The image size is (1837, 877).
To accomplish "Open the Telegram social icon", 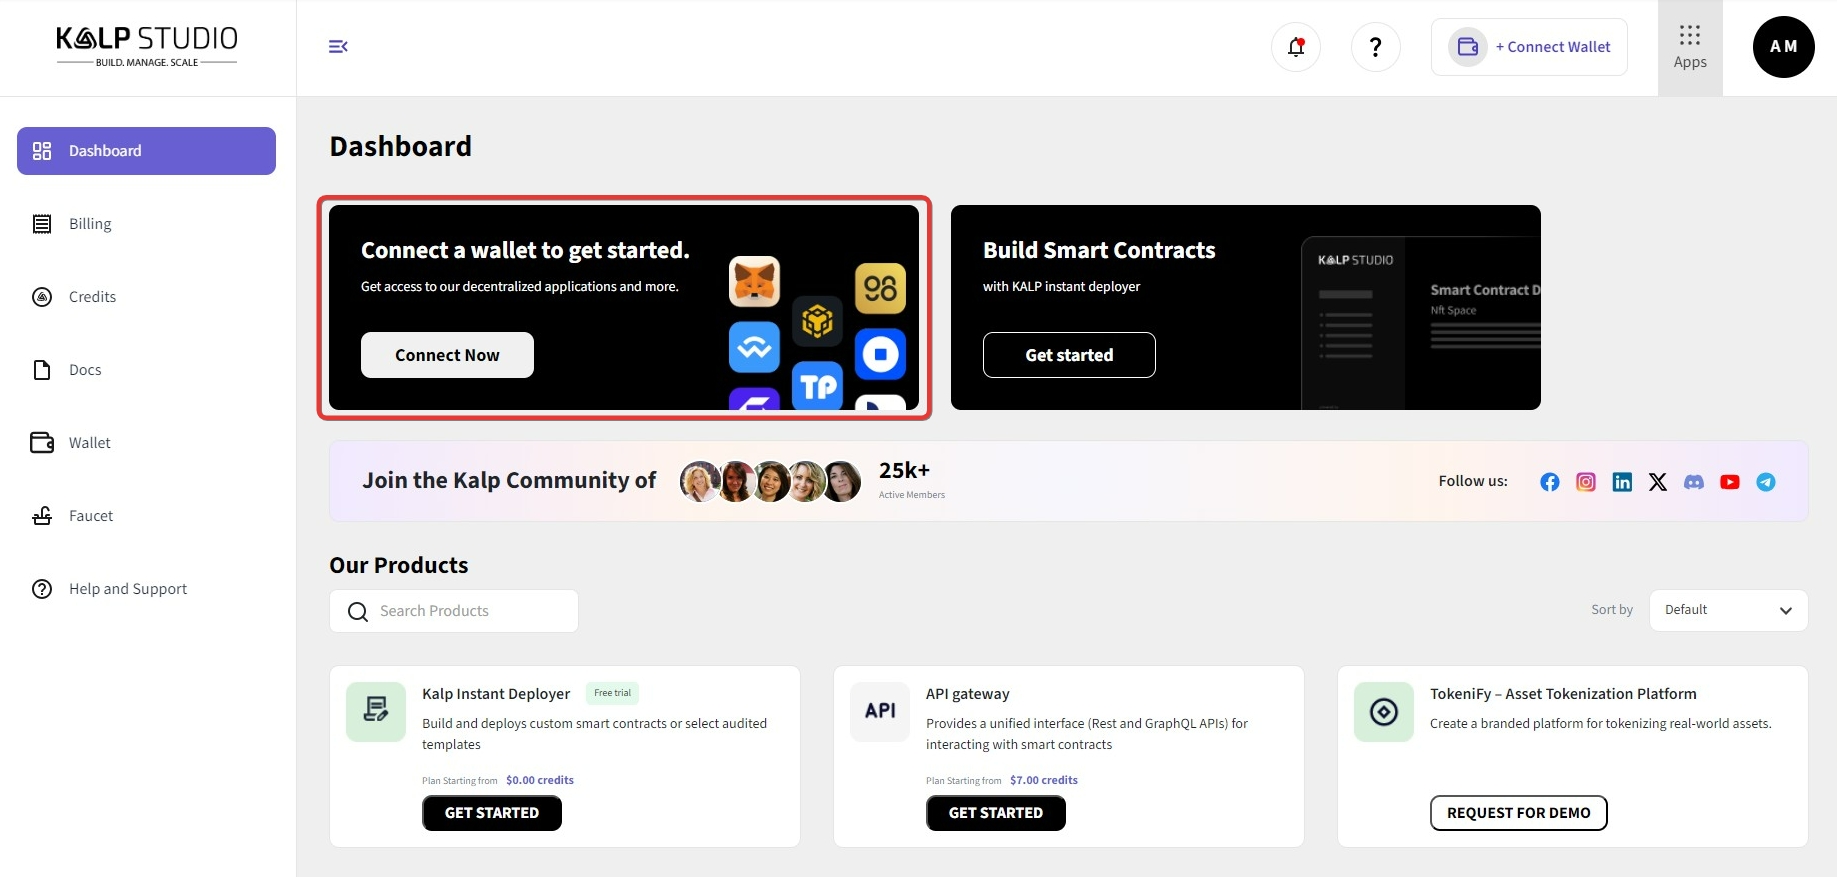I will pos(1765,482).
